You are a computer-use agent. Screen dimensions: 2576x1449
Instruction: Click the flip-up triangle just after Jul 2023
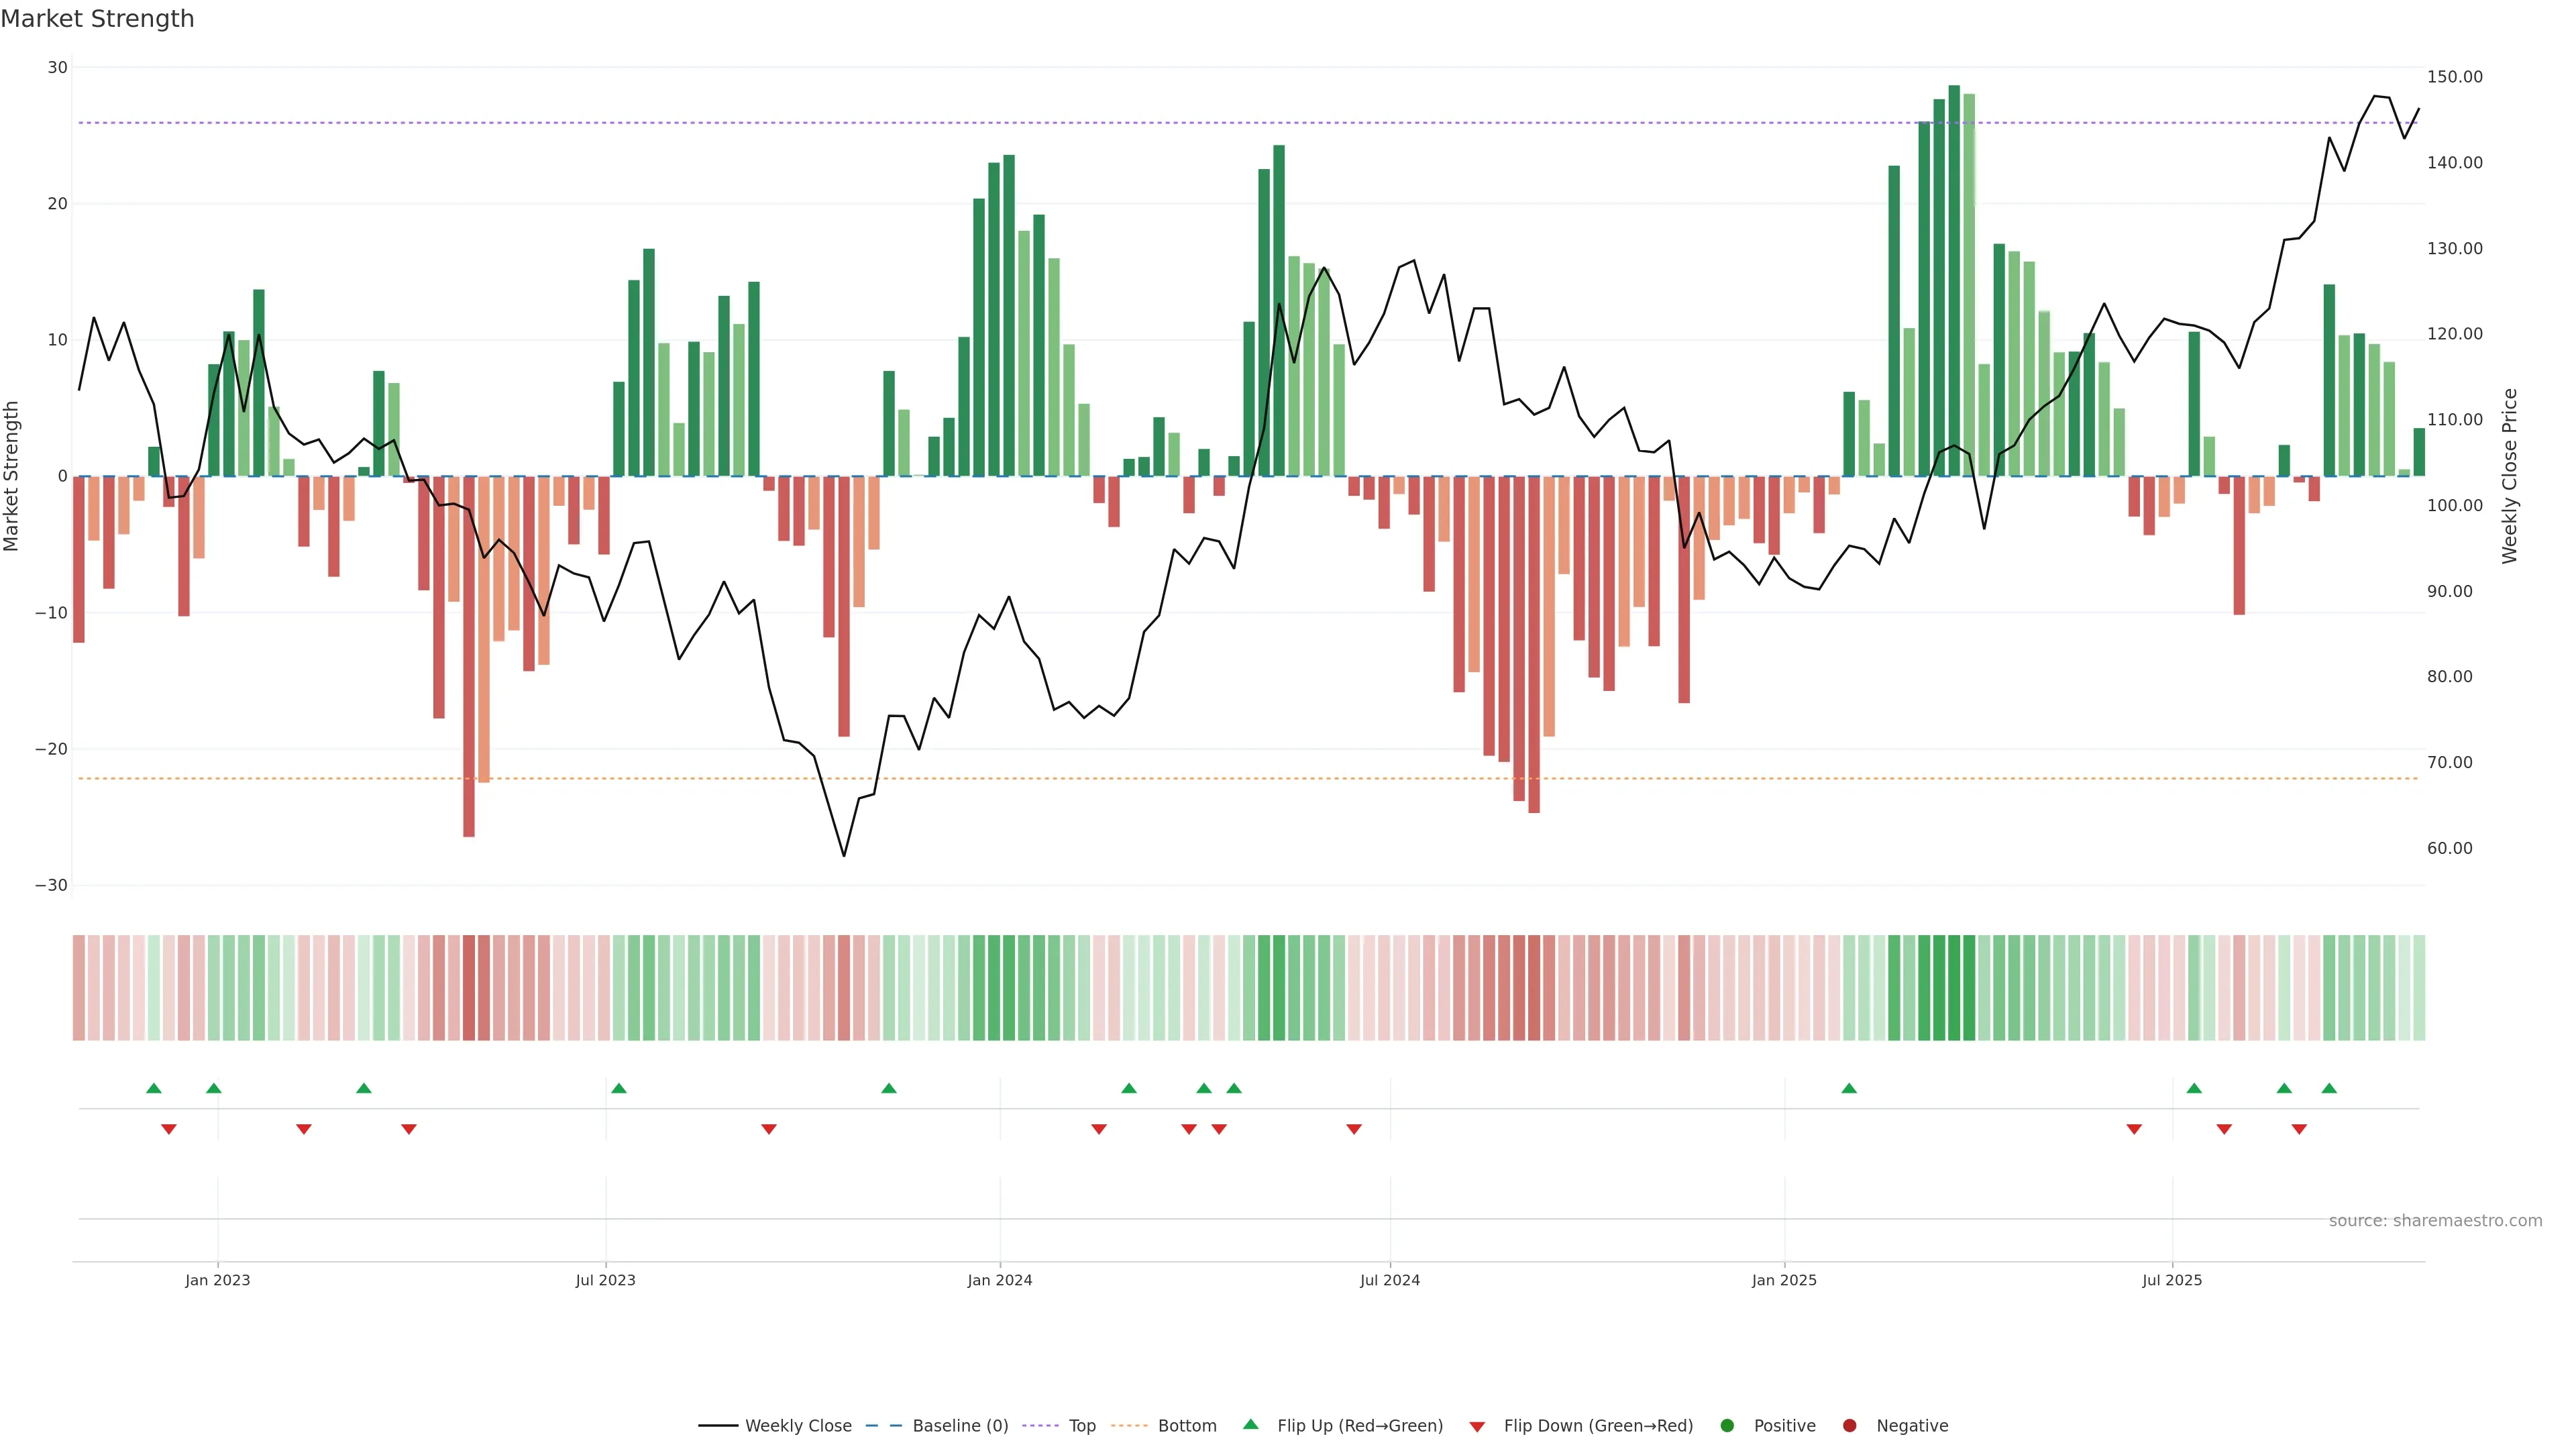[619, 1088]
